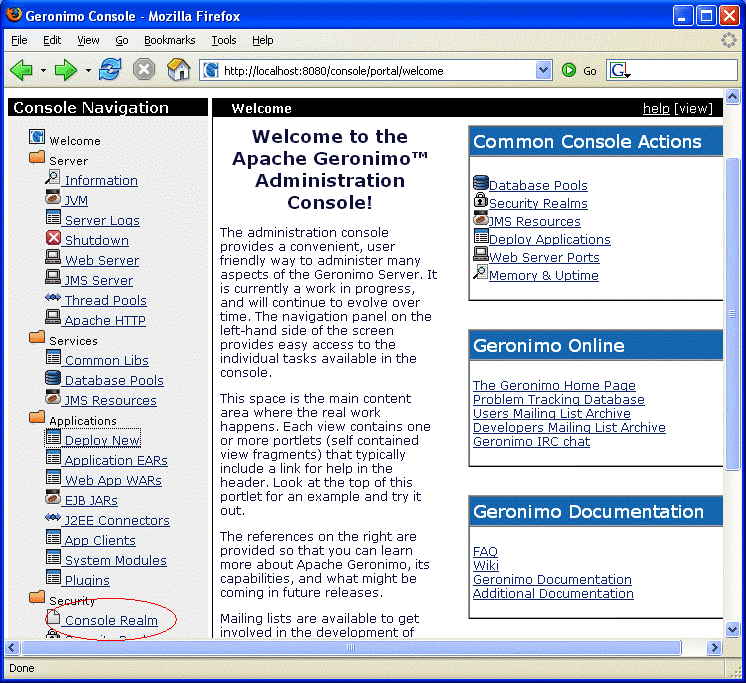Click the vertical scrollbar up arrow
The height and width of the screenshot is (684, 746).
pos(733,97)
